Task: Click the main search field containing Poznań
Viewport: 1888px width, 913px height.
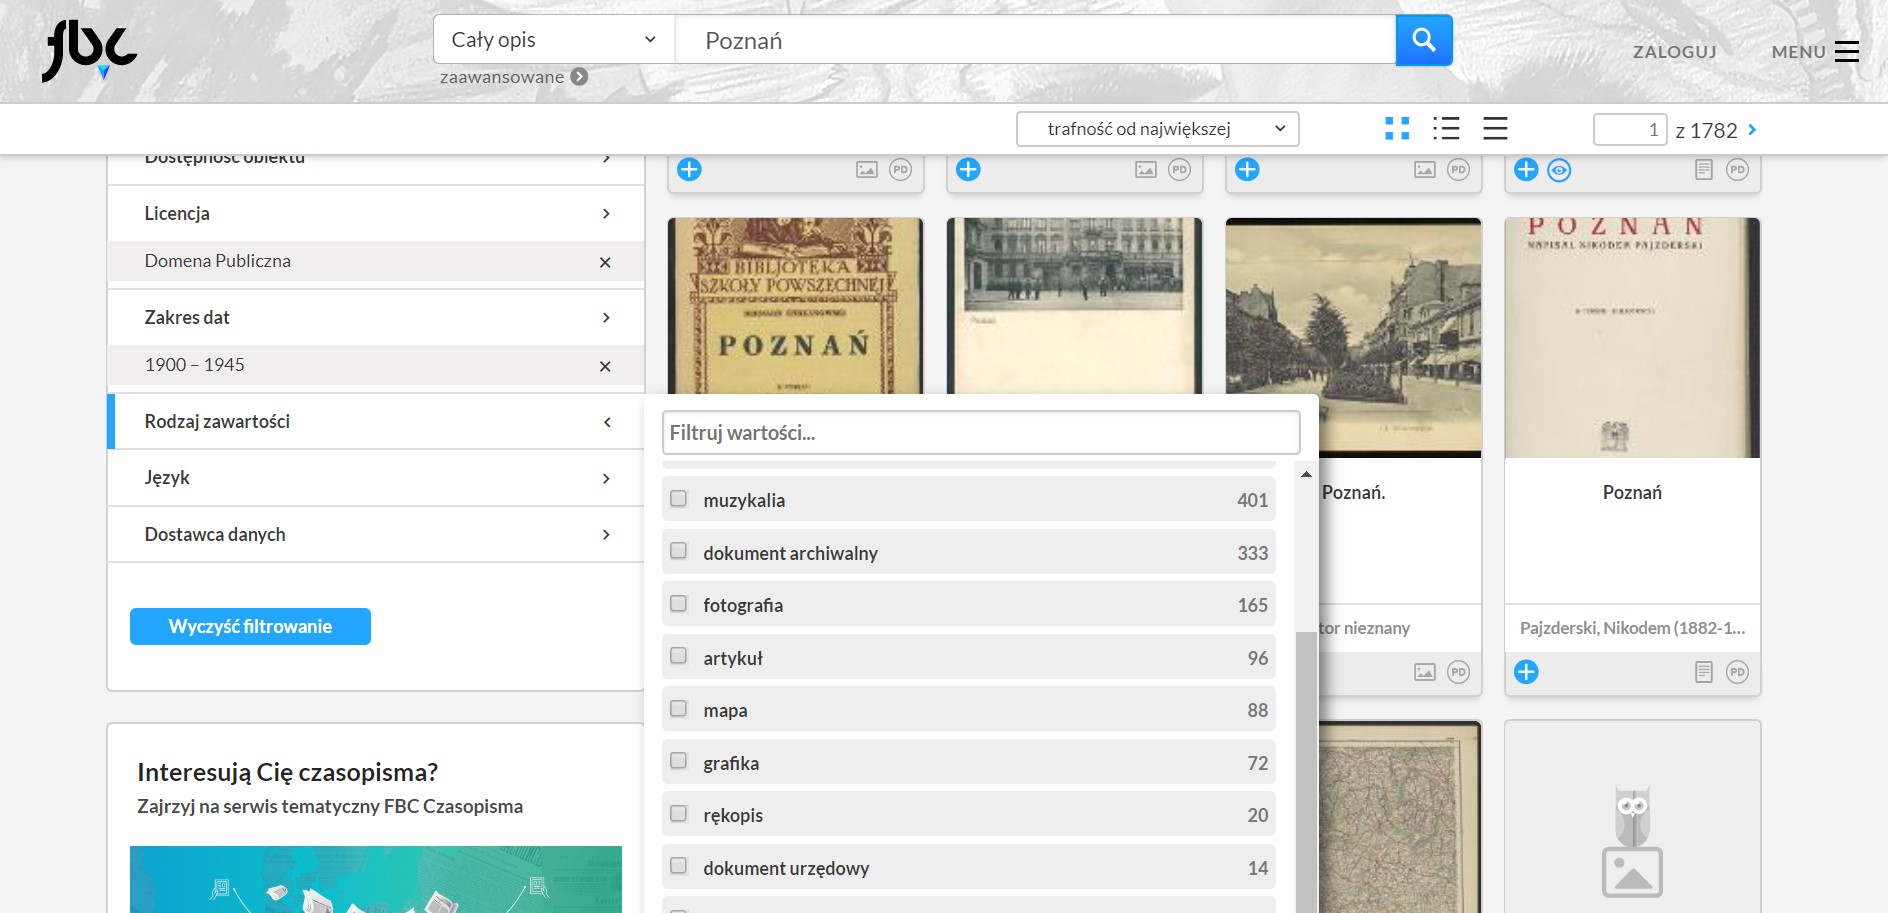Action: (x=1035, y=40)
